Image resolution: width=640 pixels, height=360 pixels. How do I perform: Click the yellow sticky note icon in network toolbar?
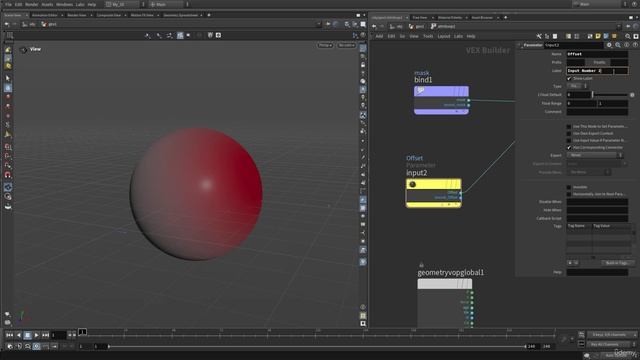tap(598, 36)
